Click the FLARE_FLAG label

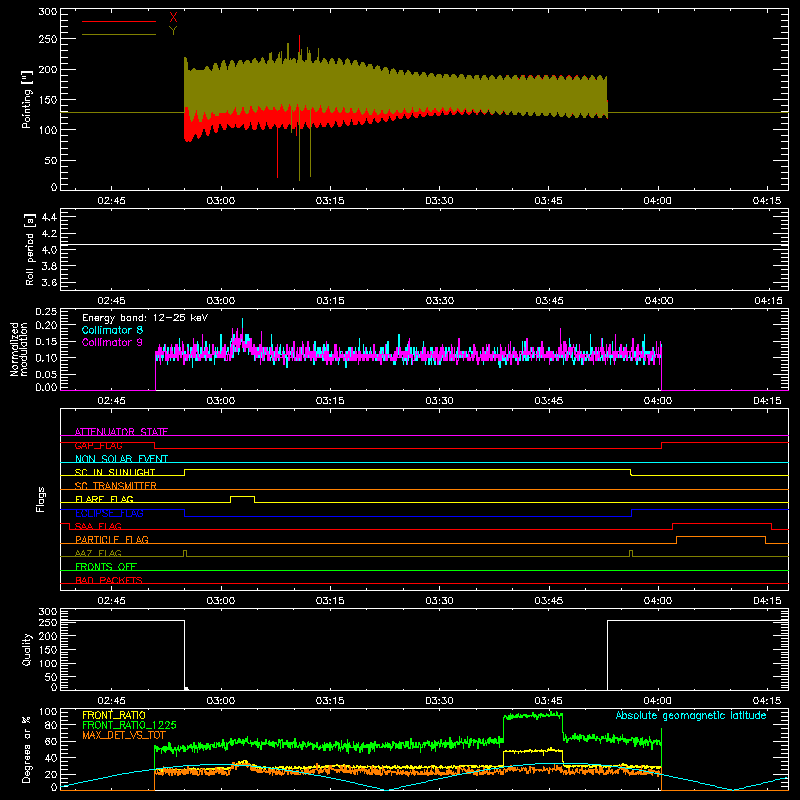tap(104, 499)
